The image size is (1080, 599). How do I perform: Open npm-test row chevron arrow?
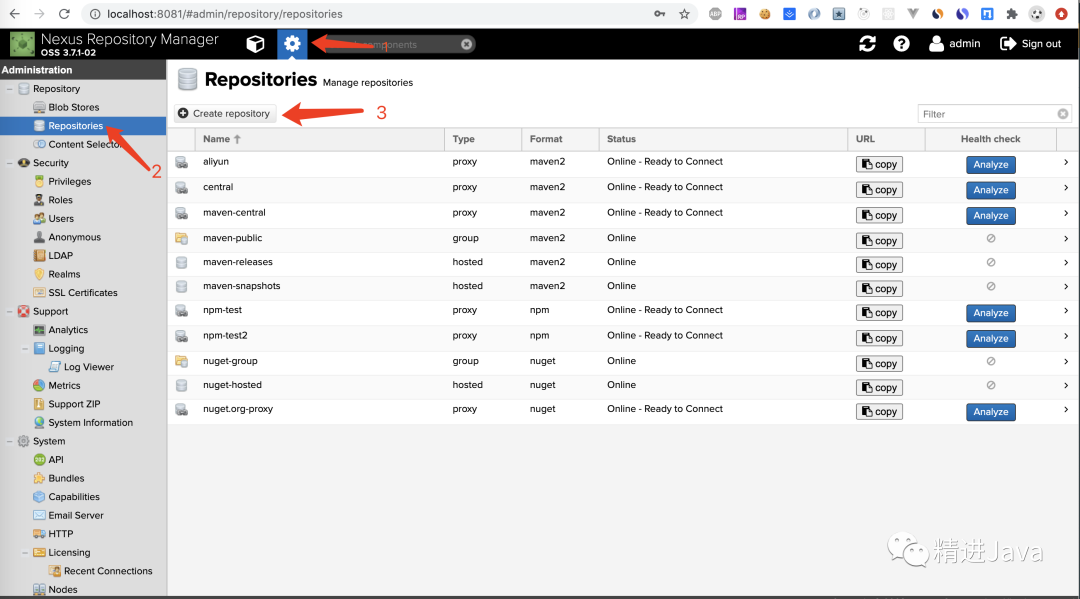[x=1066, y=311]
